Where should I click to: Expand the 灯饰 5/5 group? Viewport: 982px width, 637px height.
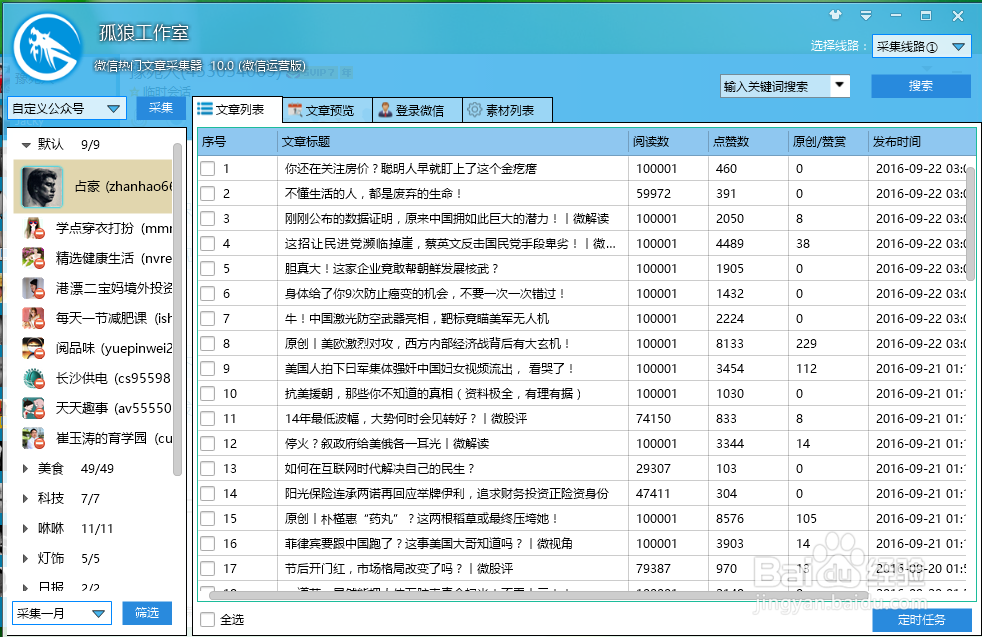(26, 559)
